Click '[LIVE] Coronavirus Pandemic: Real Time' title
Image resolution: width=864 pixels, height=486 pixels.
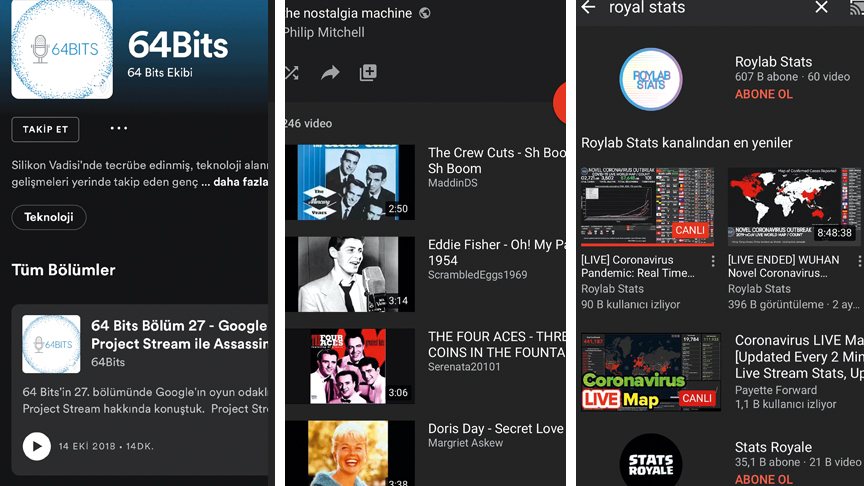pos(638,266)
